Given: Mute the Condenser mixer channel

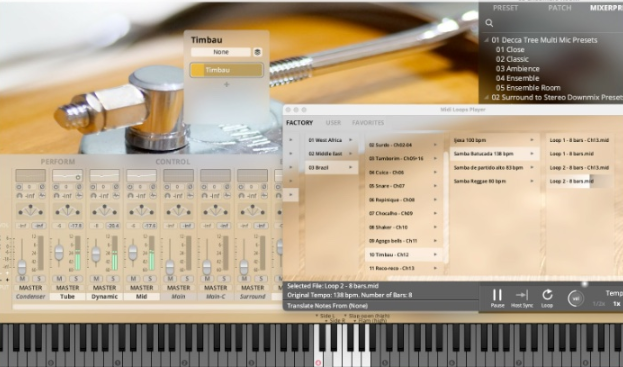Looking at the screenshot, I should pos(22,278).
